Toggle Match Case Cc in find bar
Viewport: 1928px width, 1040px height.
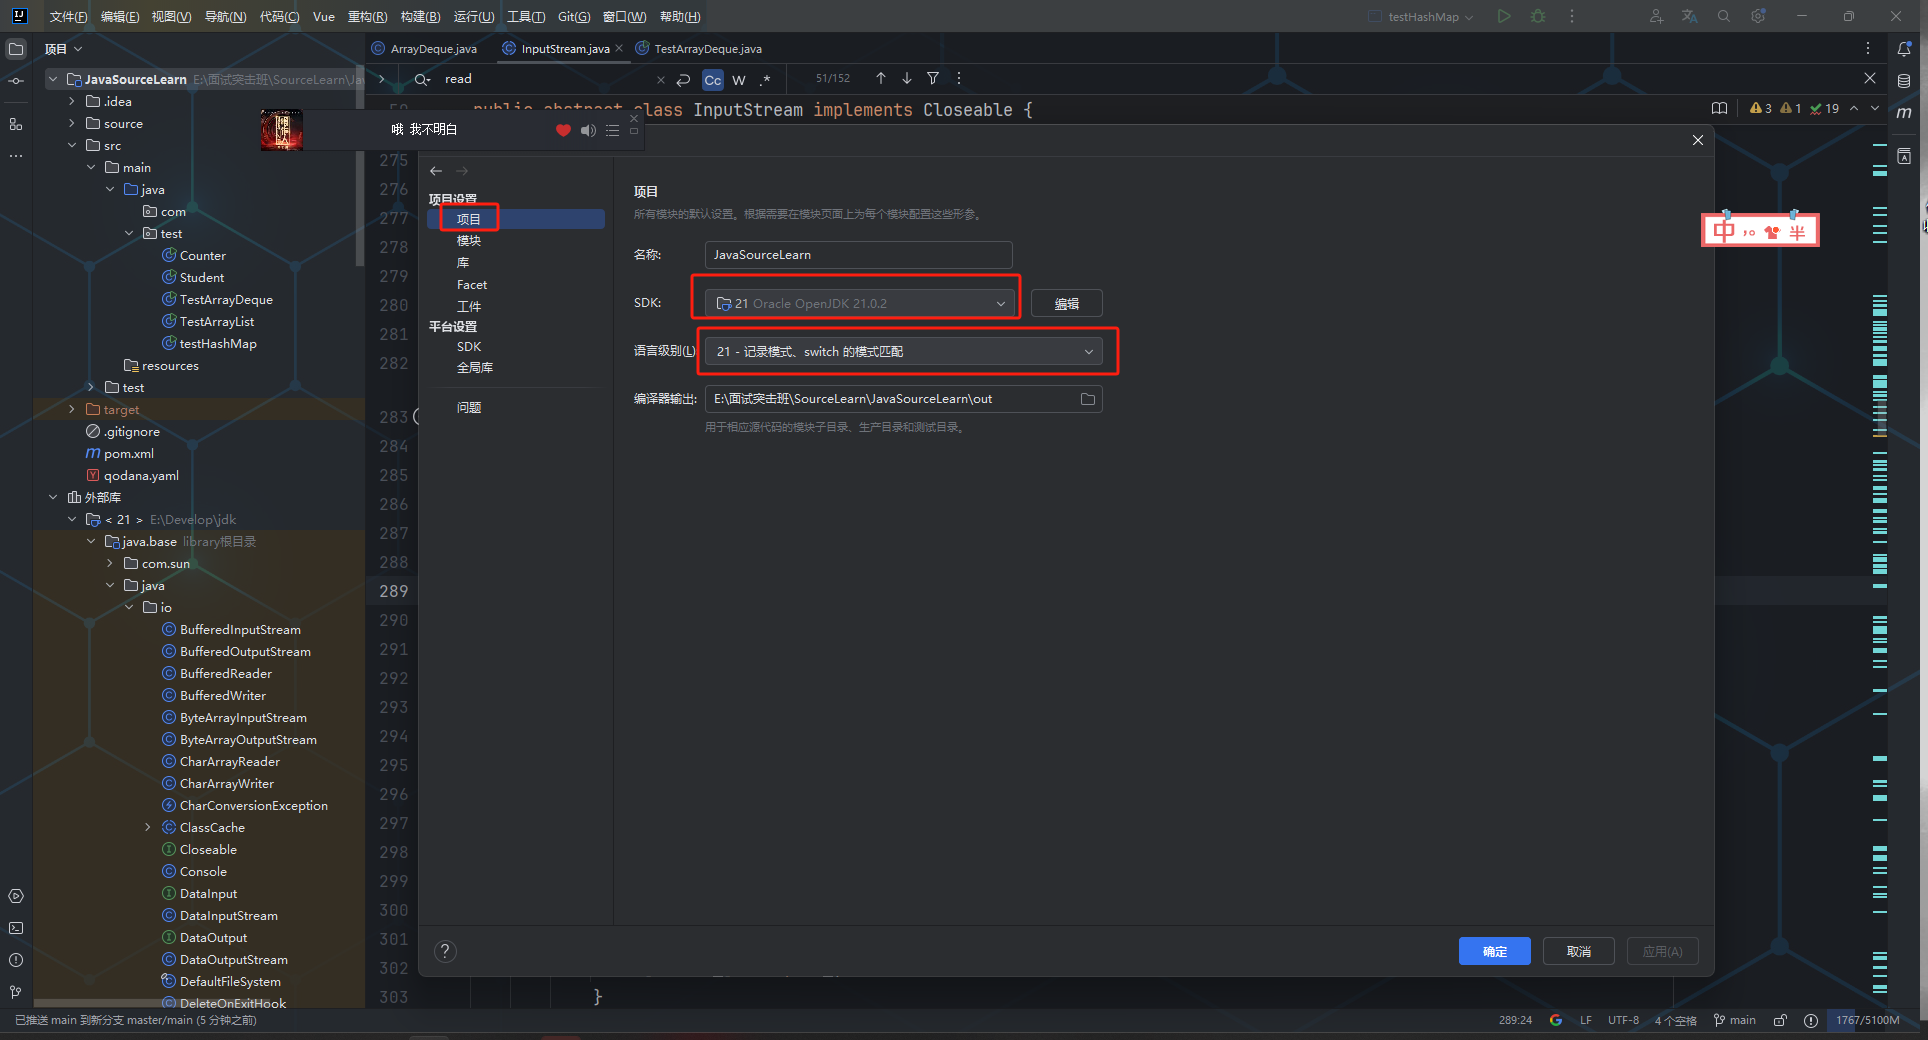pyautogui.click(x=712, y=80)
